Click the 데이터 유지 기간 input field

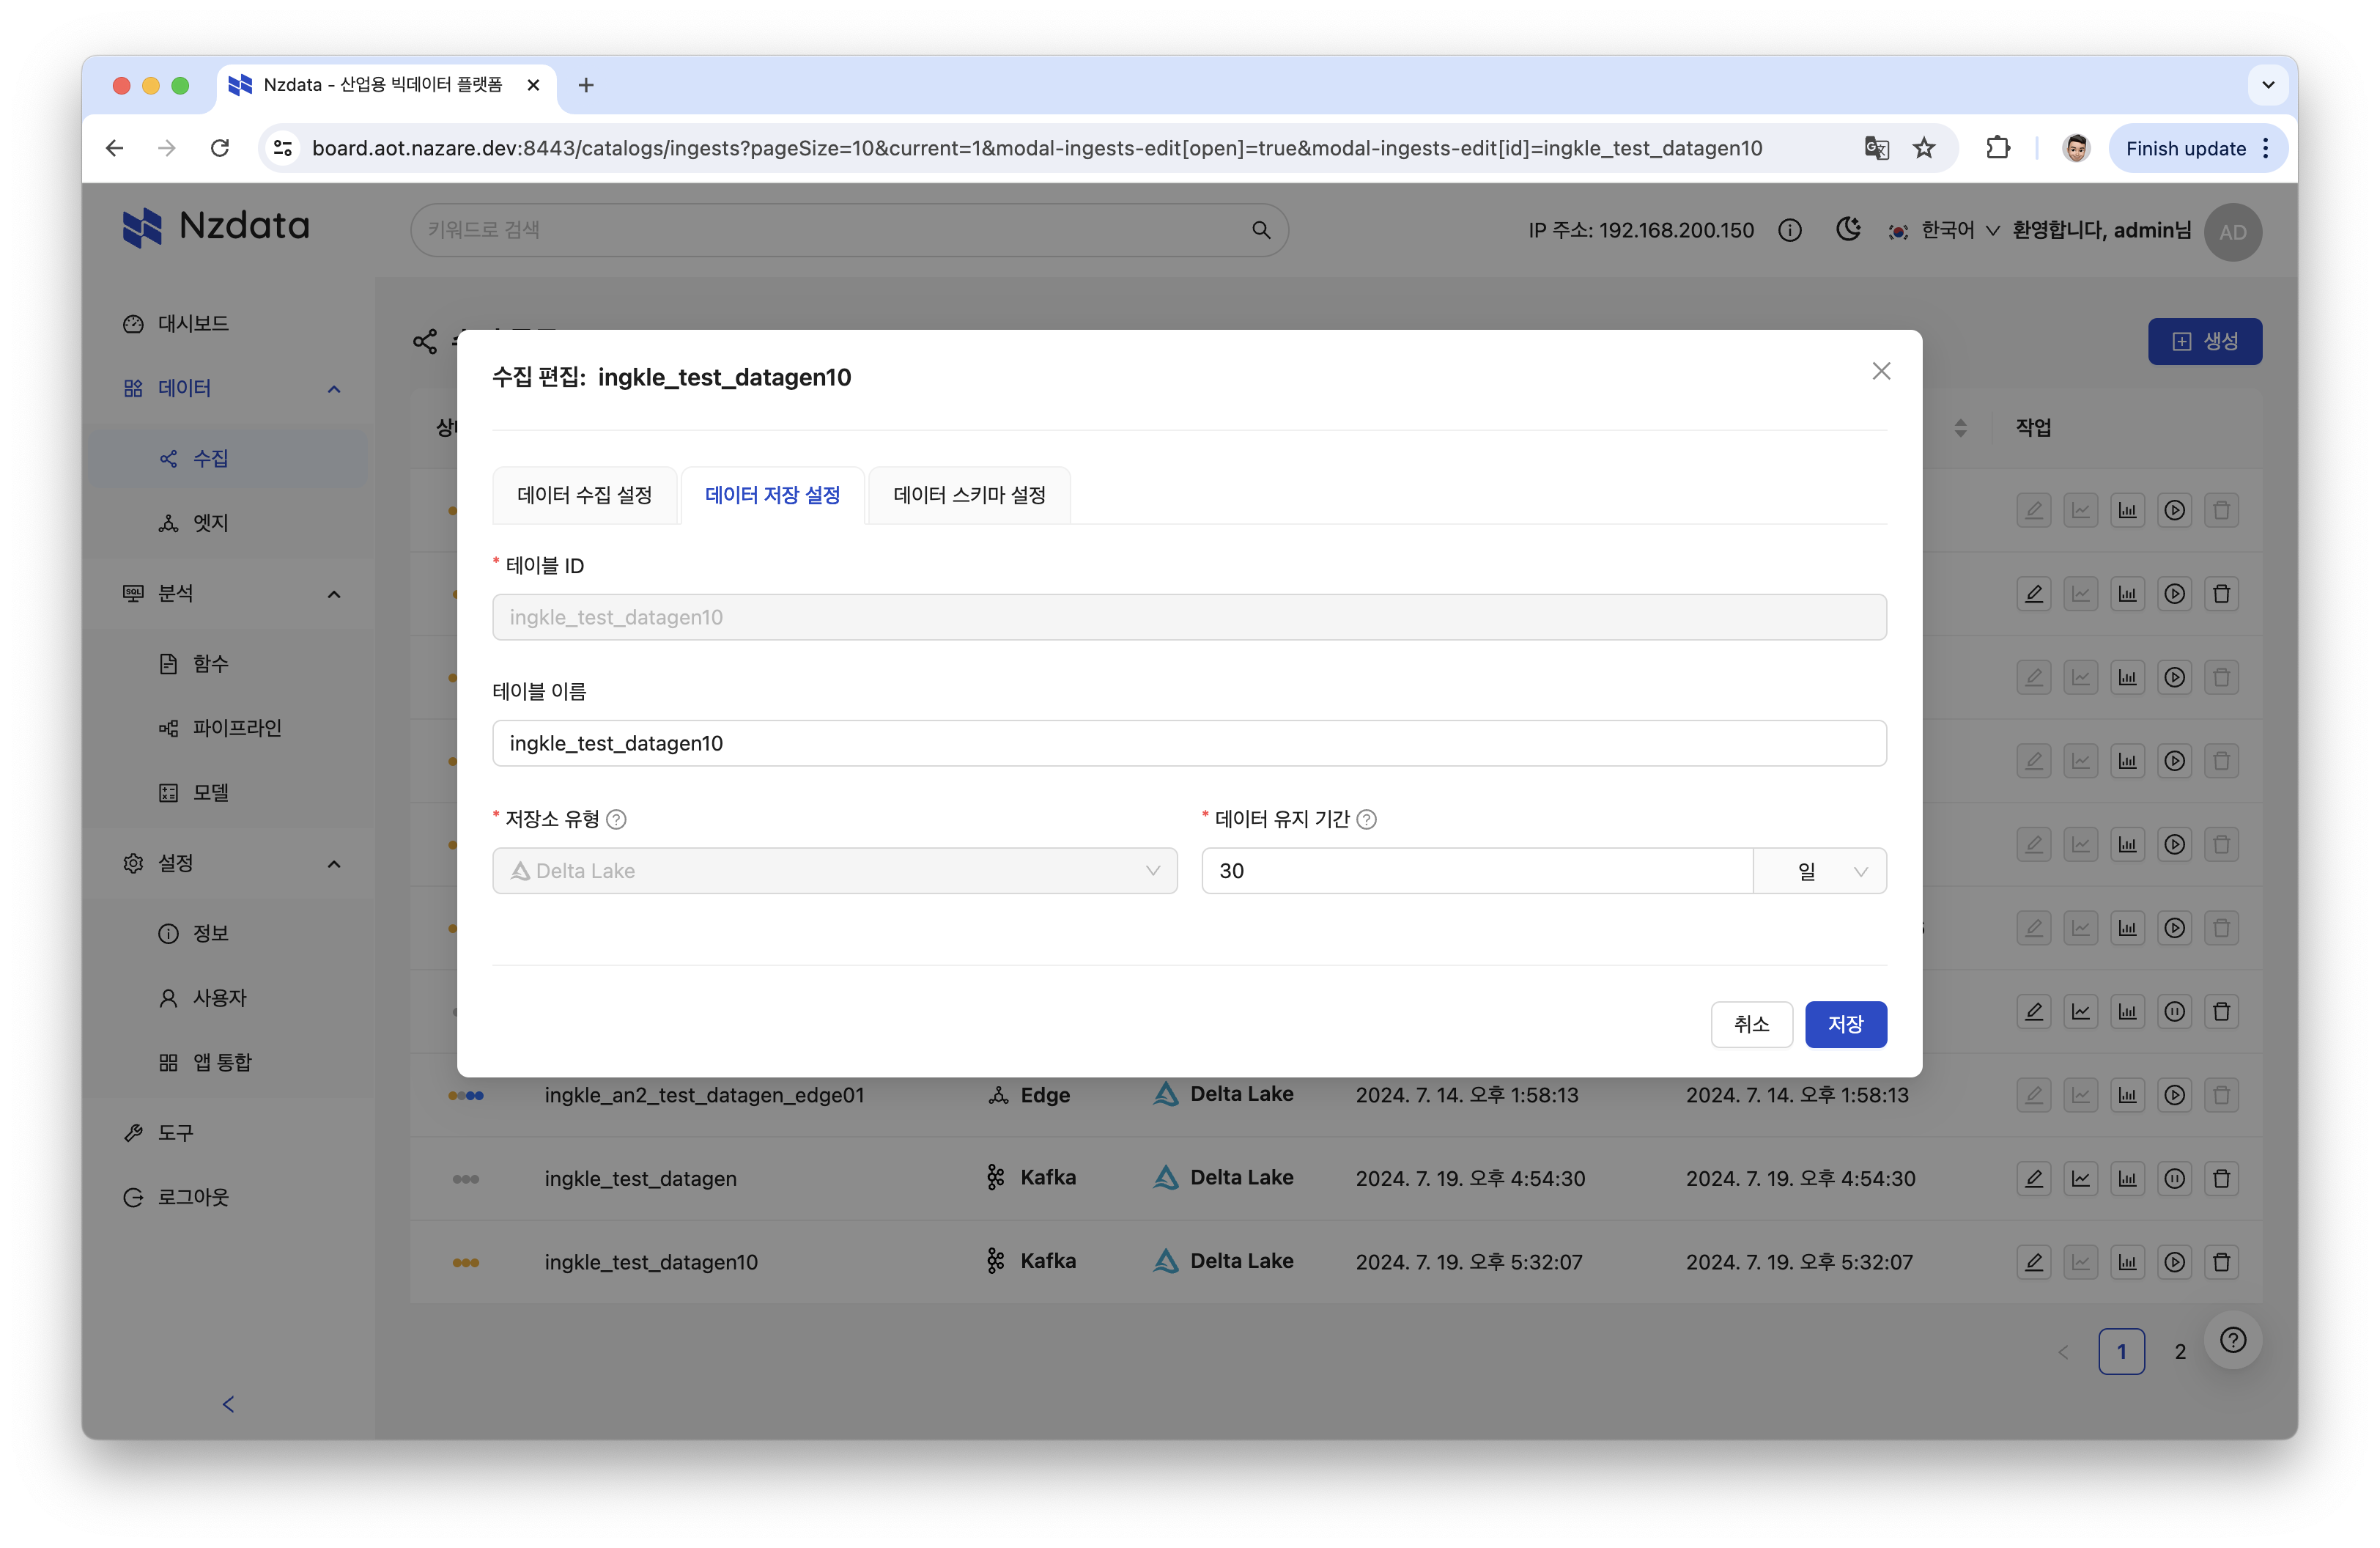coord(1478,869)
